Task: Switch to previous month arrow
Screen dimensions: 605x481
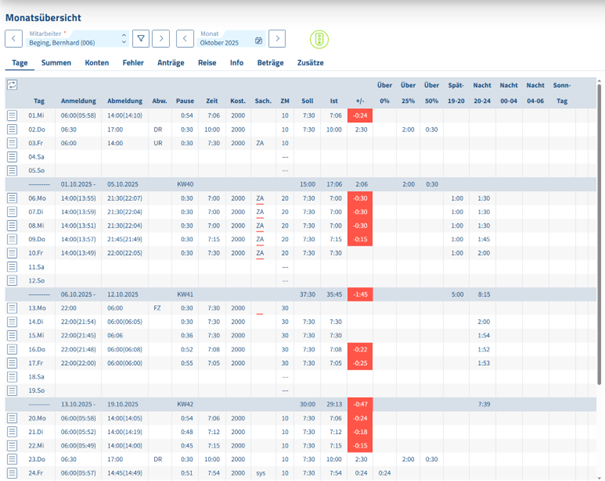Action: click(x=185, y=39)
